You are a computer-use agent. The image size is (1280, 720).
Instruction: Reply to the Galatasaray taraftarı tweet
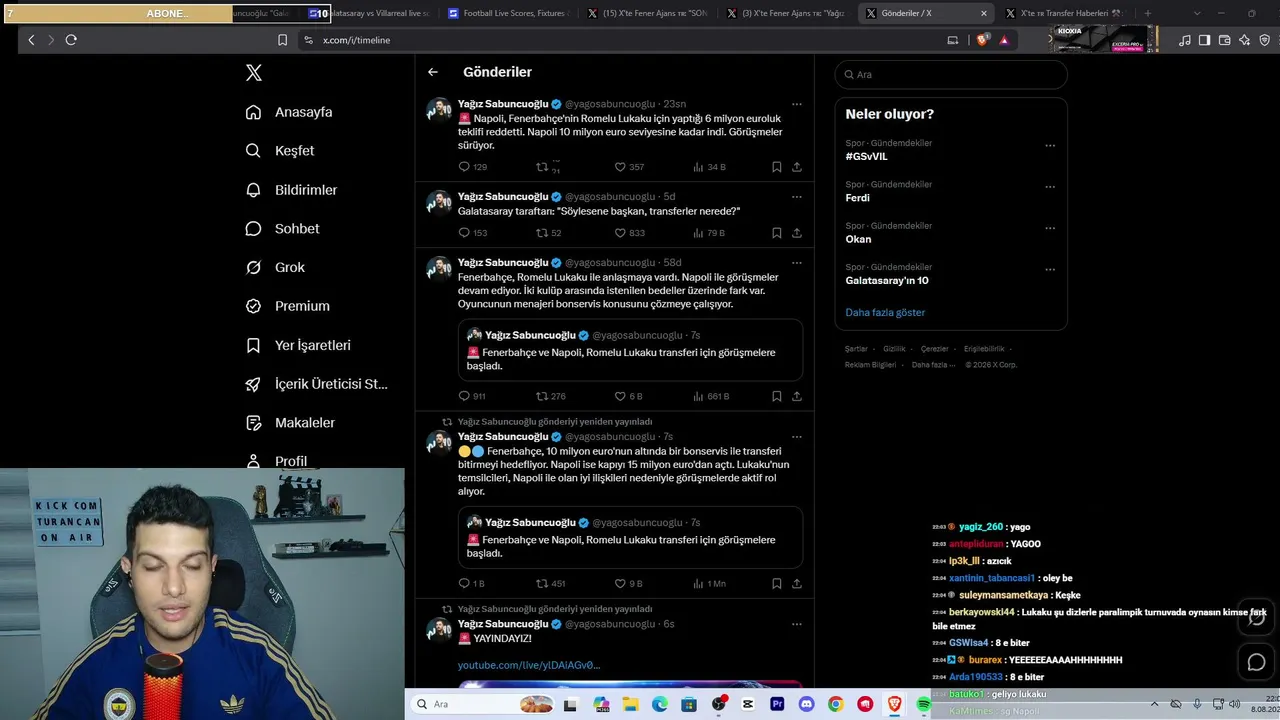464,233
